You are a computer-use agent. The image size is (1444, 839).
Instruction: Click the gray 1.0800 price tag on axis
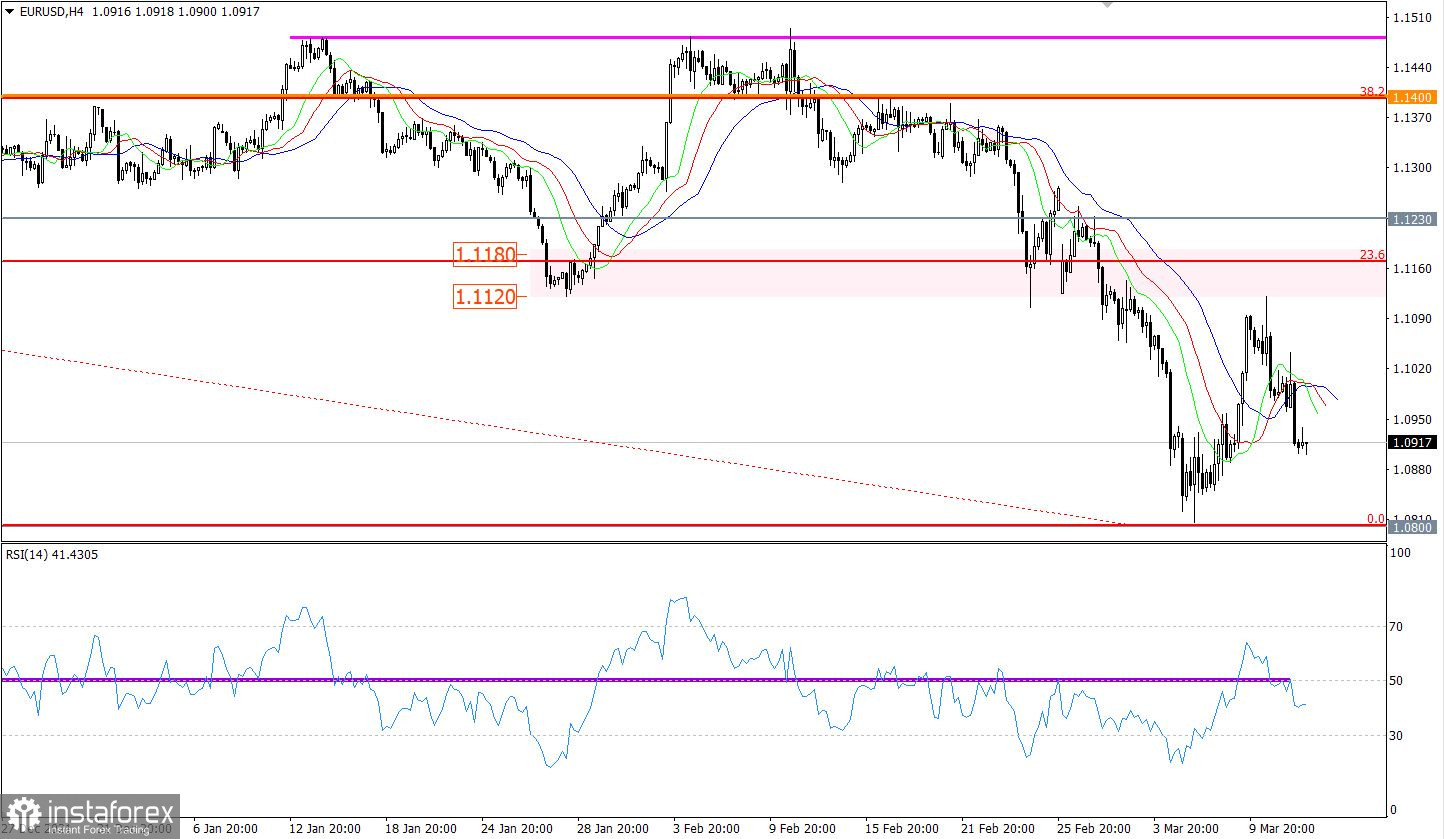click(1414, 526)
